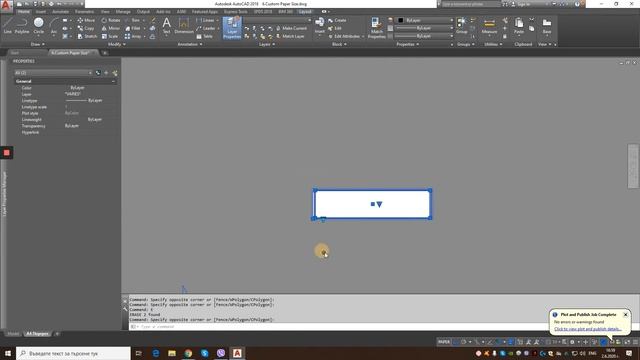The image size is (640, 360).
Task: Click the Array tool
Action: pos(133,36)
